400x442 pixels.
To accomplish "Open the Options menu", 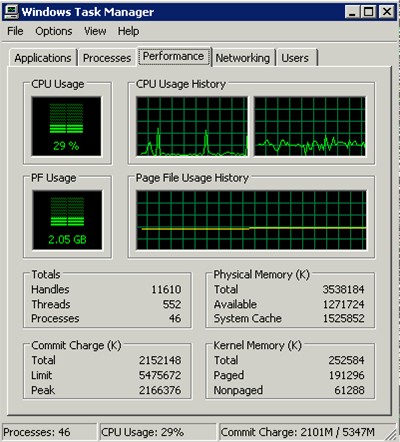I will point(54,31).
